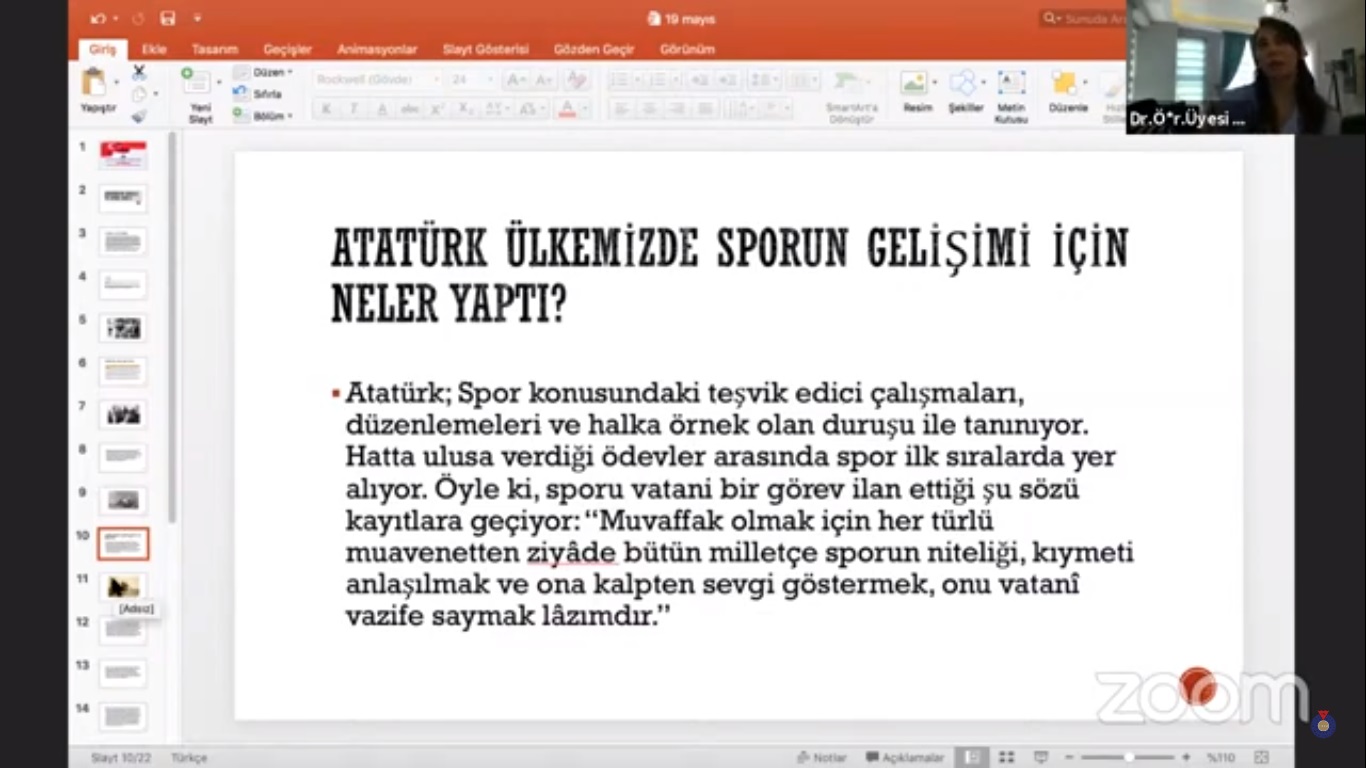The height and width of the screenshot is (768, 1366).
Task: Toggle the Notlar notes pane
Action: [822, 757]
